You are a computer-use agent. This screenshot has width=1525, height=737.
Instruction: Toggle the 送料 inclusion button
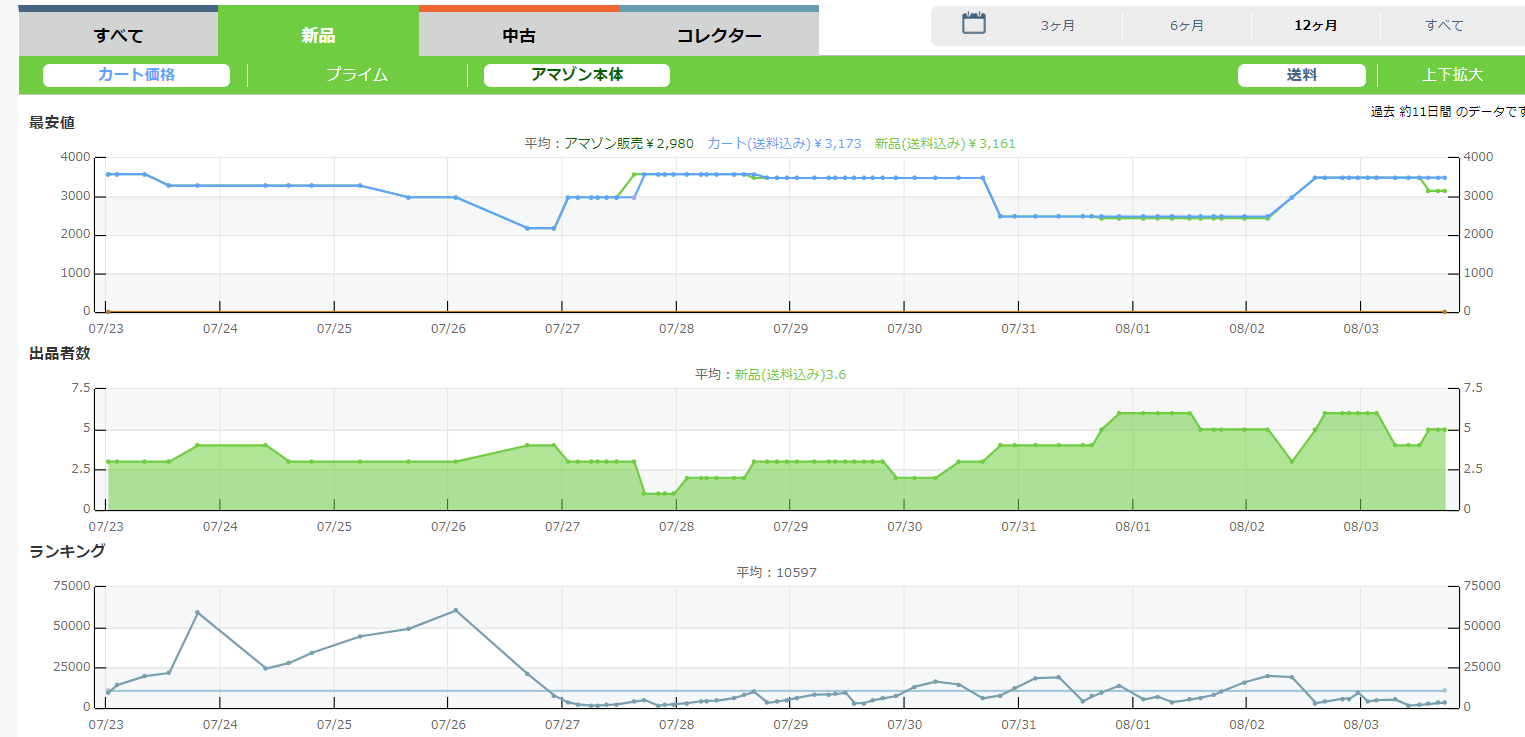tap(1301, 75)
